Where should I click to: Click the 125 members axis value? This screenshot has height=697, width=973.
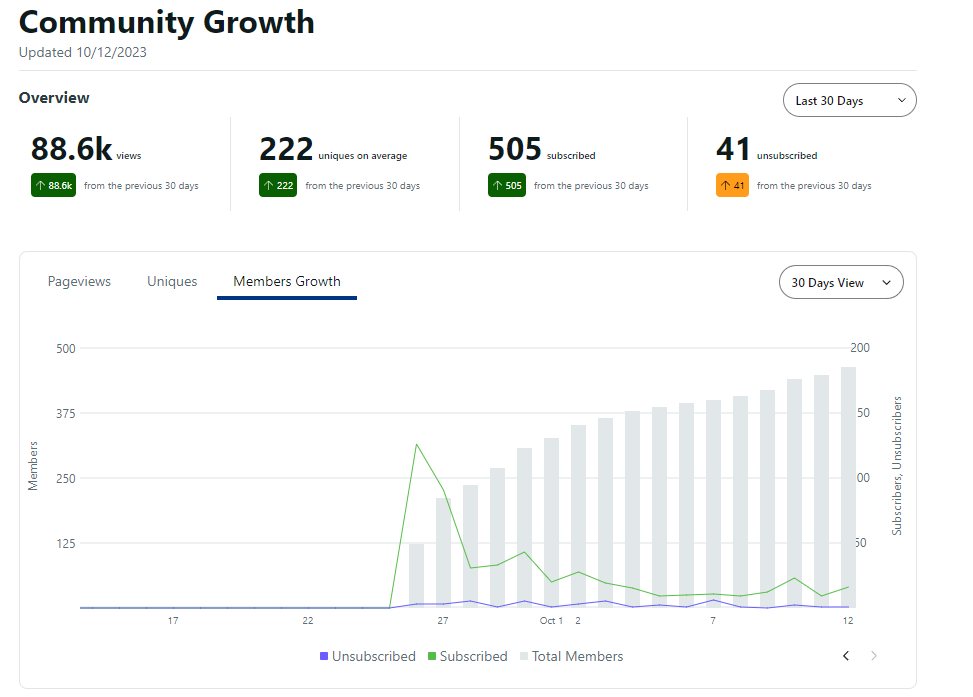[66, 544]
